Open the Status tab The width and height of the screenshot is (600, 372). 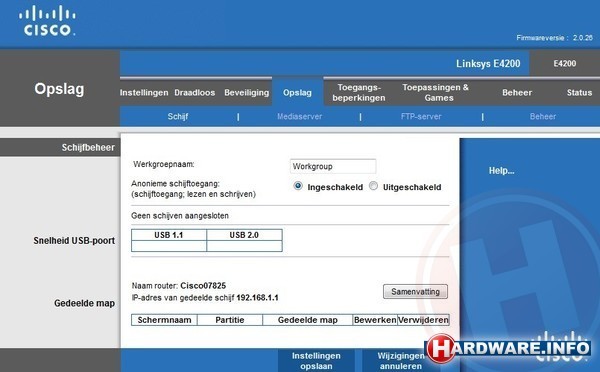pyautogui.click(x=579, y=93)
